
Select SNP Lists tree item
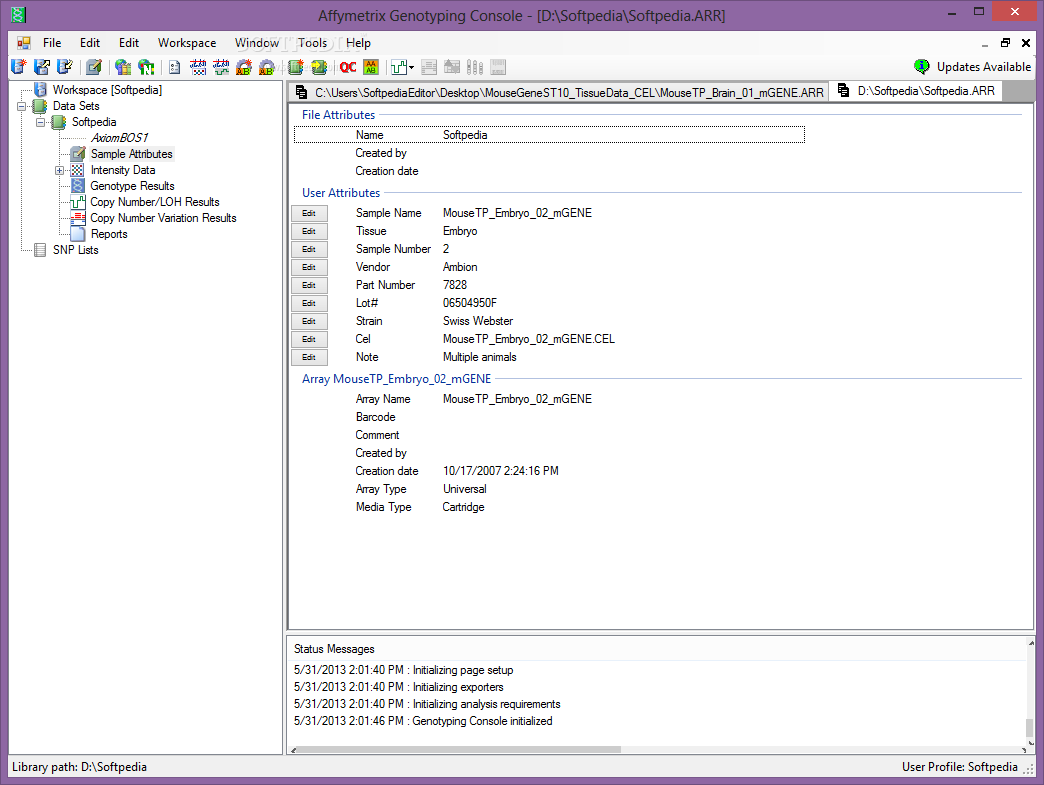[75, 250]
